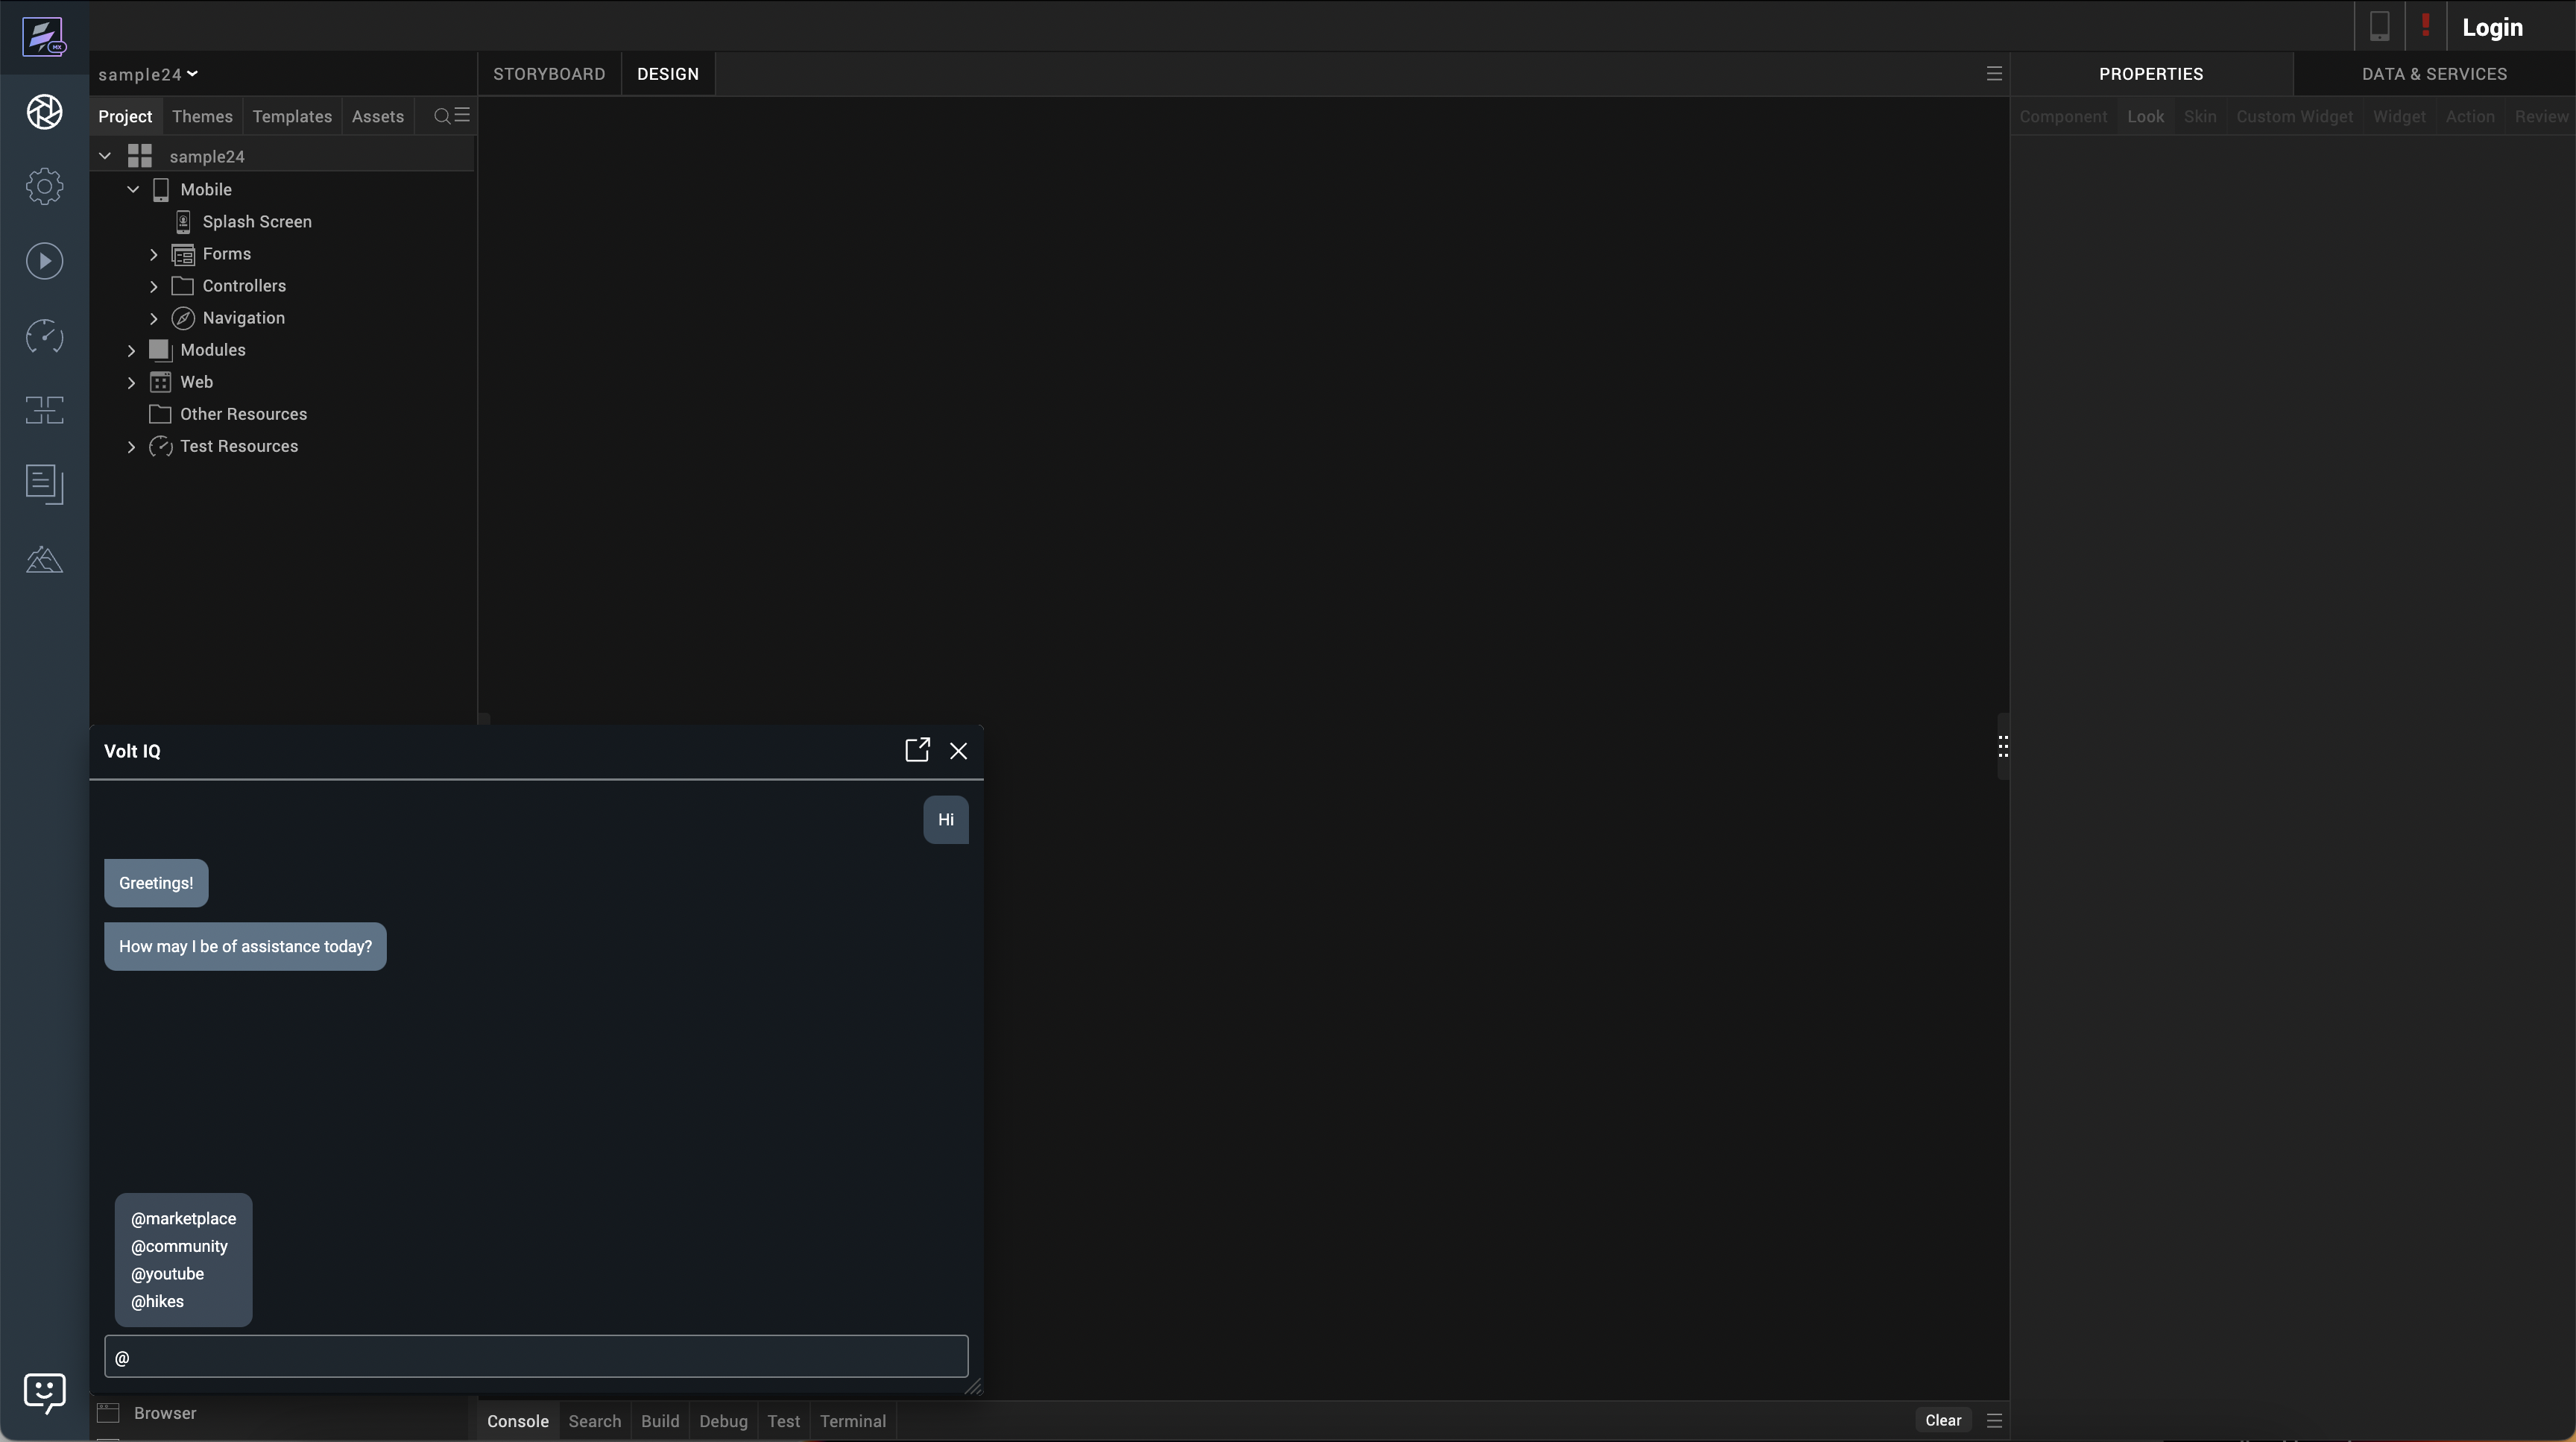Click the run play icon in sidebar
Image resolution: width=2576 pixels, height=1442 pixels.
pyautogui.click(x=44, y=262)
